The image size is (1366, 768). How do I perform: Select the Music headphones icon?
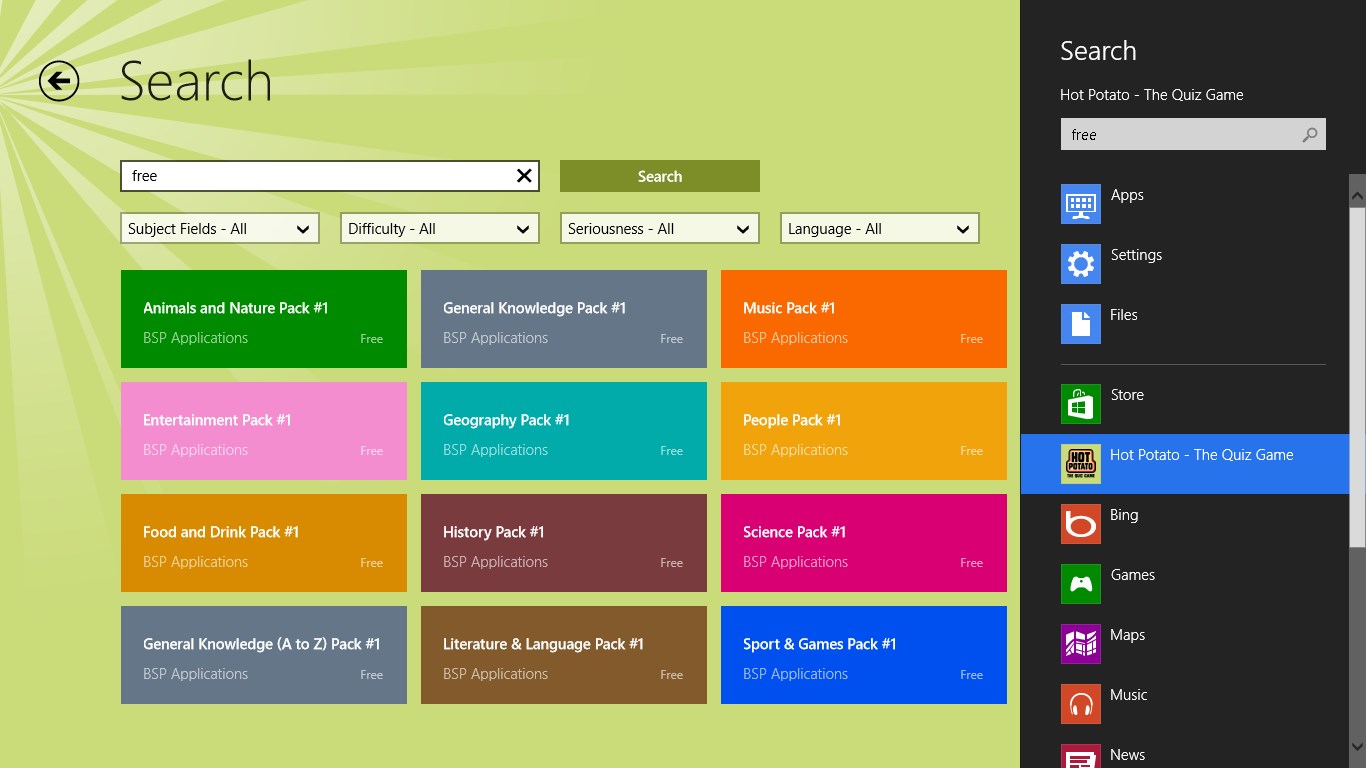click(1081, 704)
